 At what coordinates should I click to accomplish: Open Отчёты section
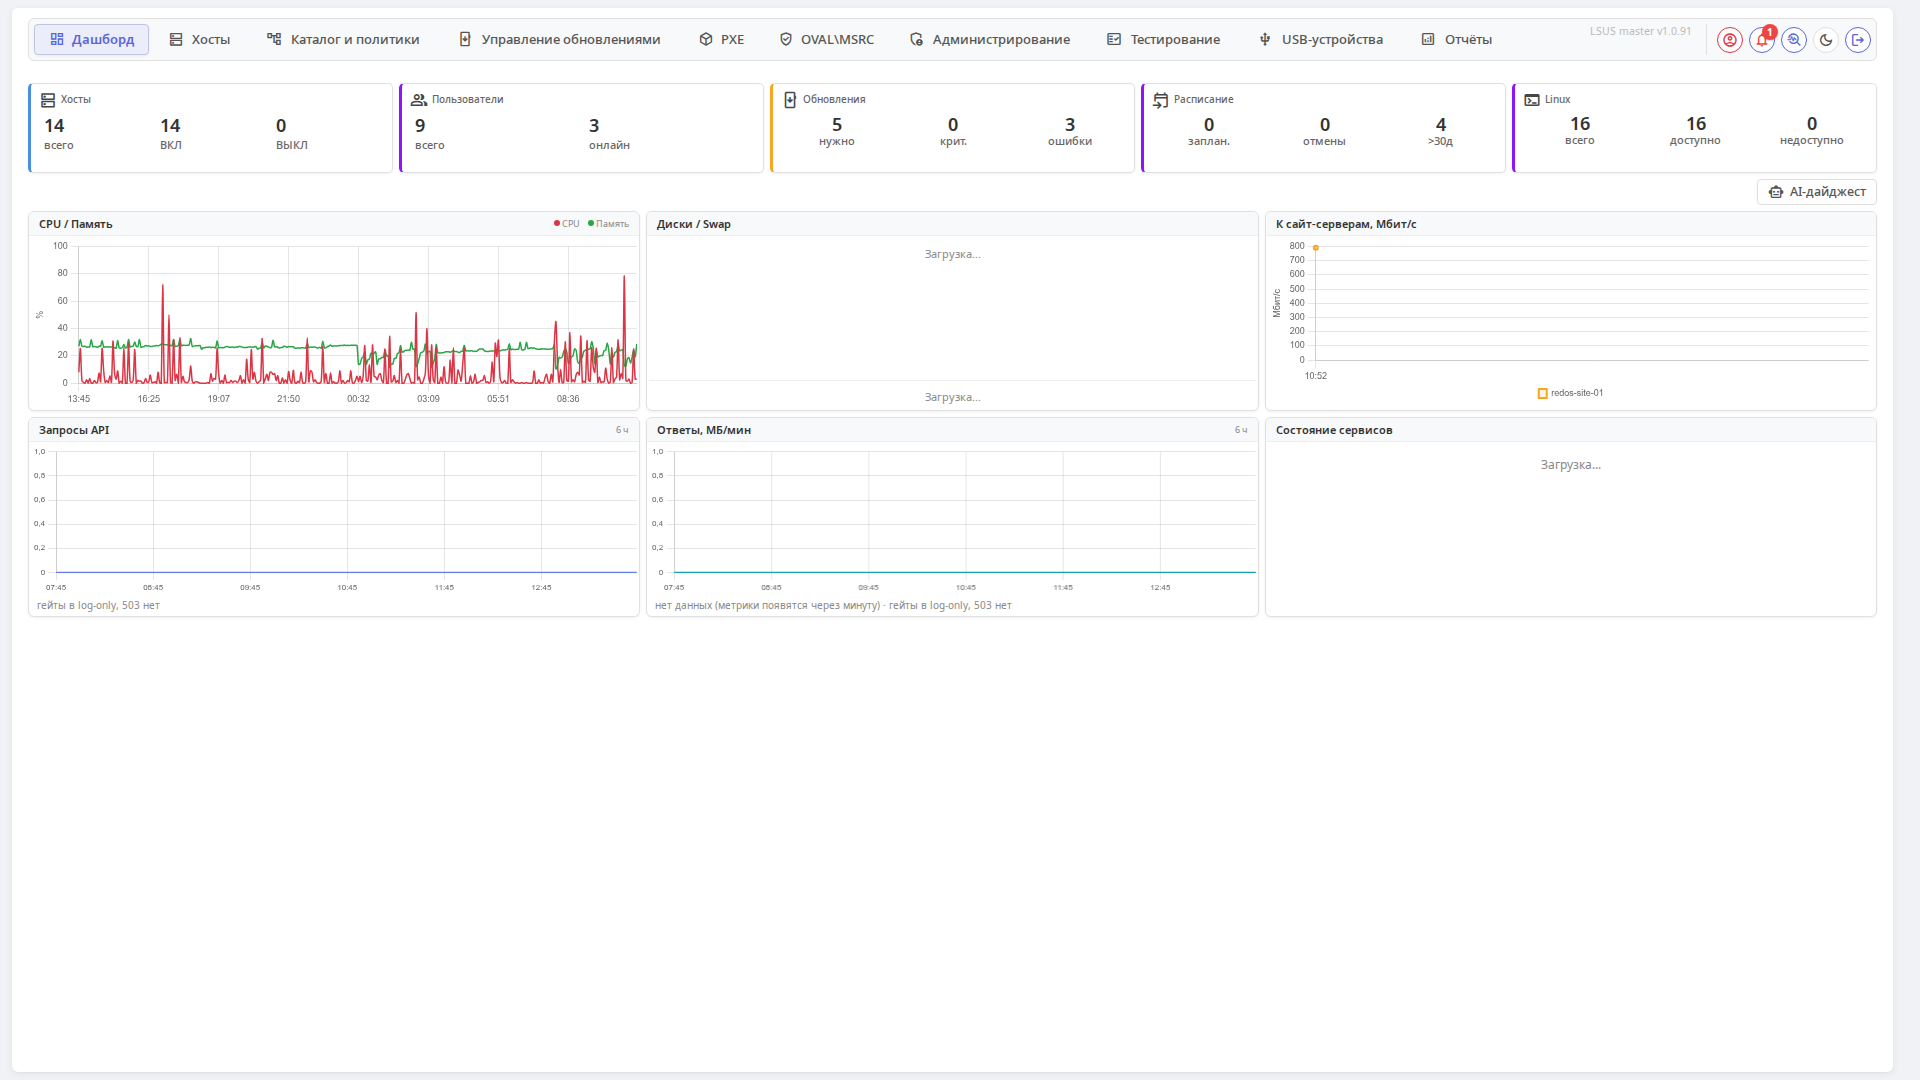click(1457, 40)
